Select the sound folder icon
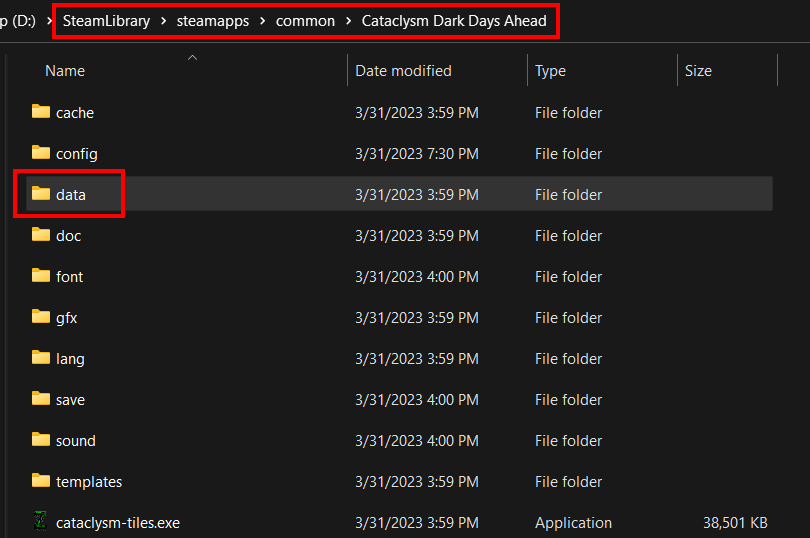Viewport: 810px width, 538px height. 41,440
